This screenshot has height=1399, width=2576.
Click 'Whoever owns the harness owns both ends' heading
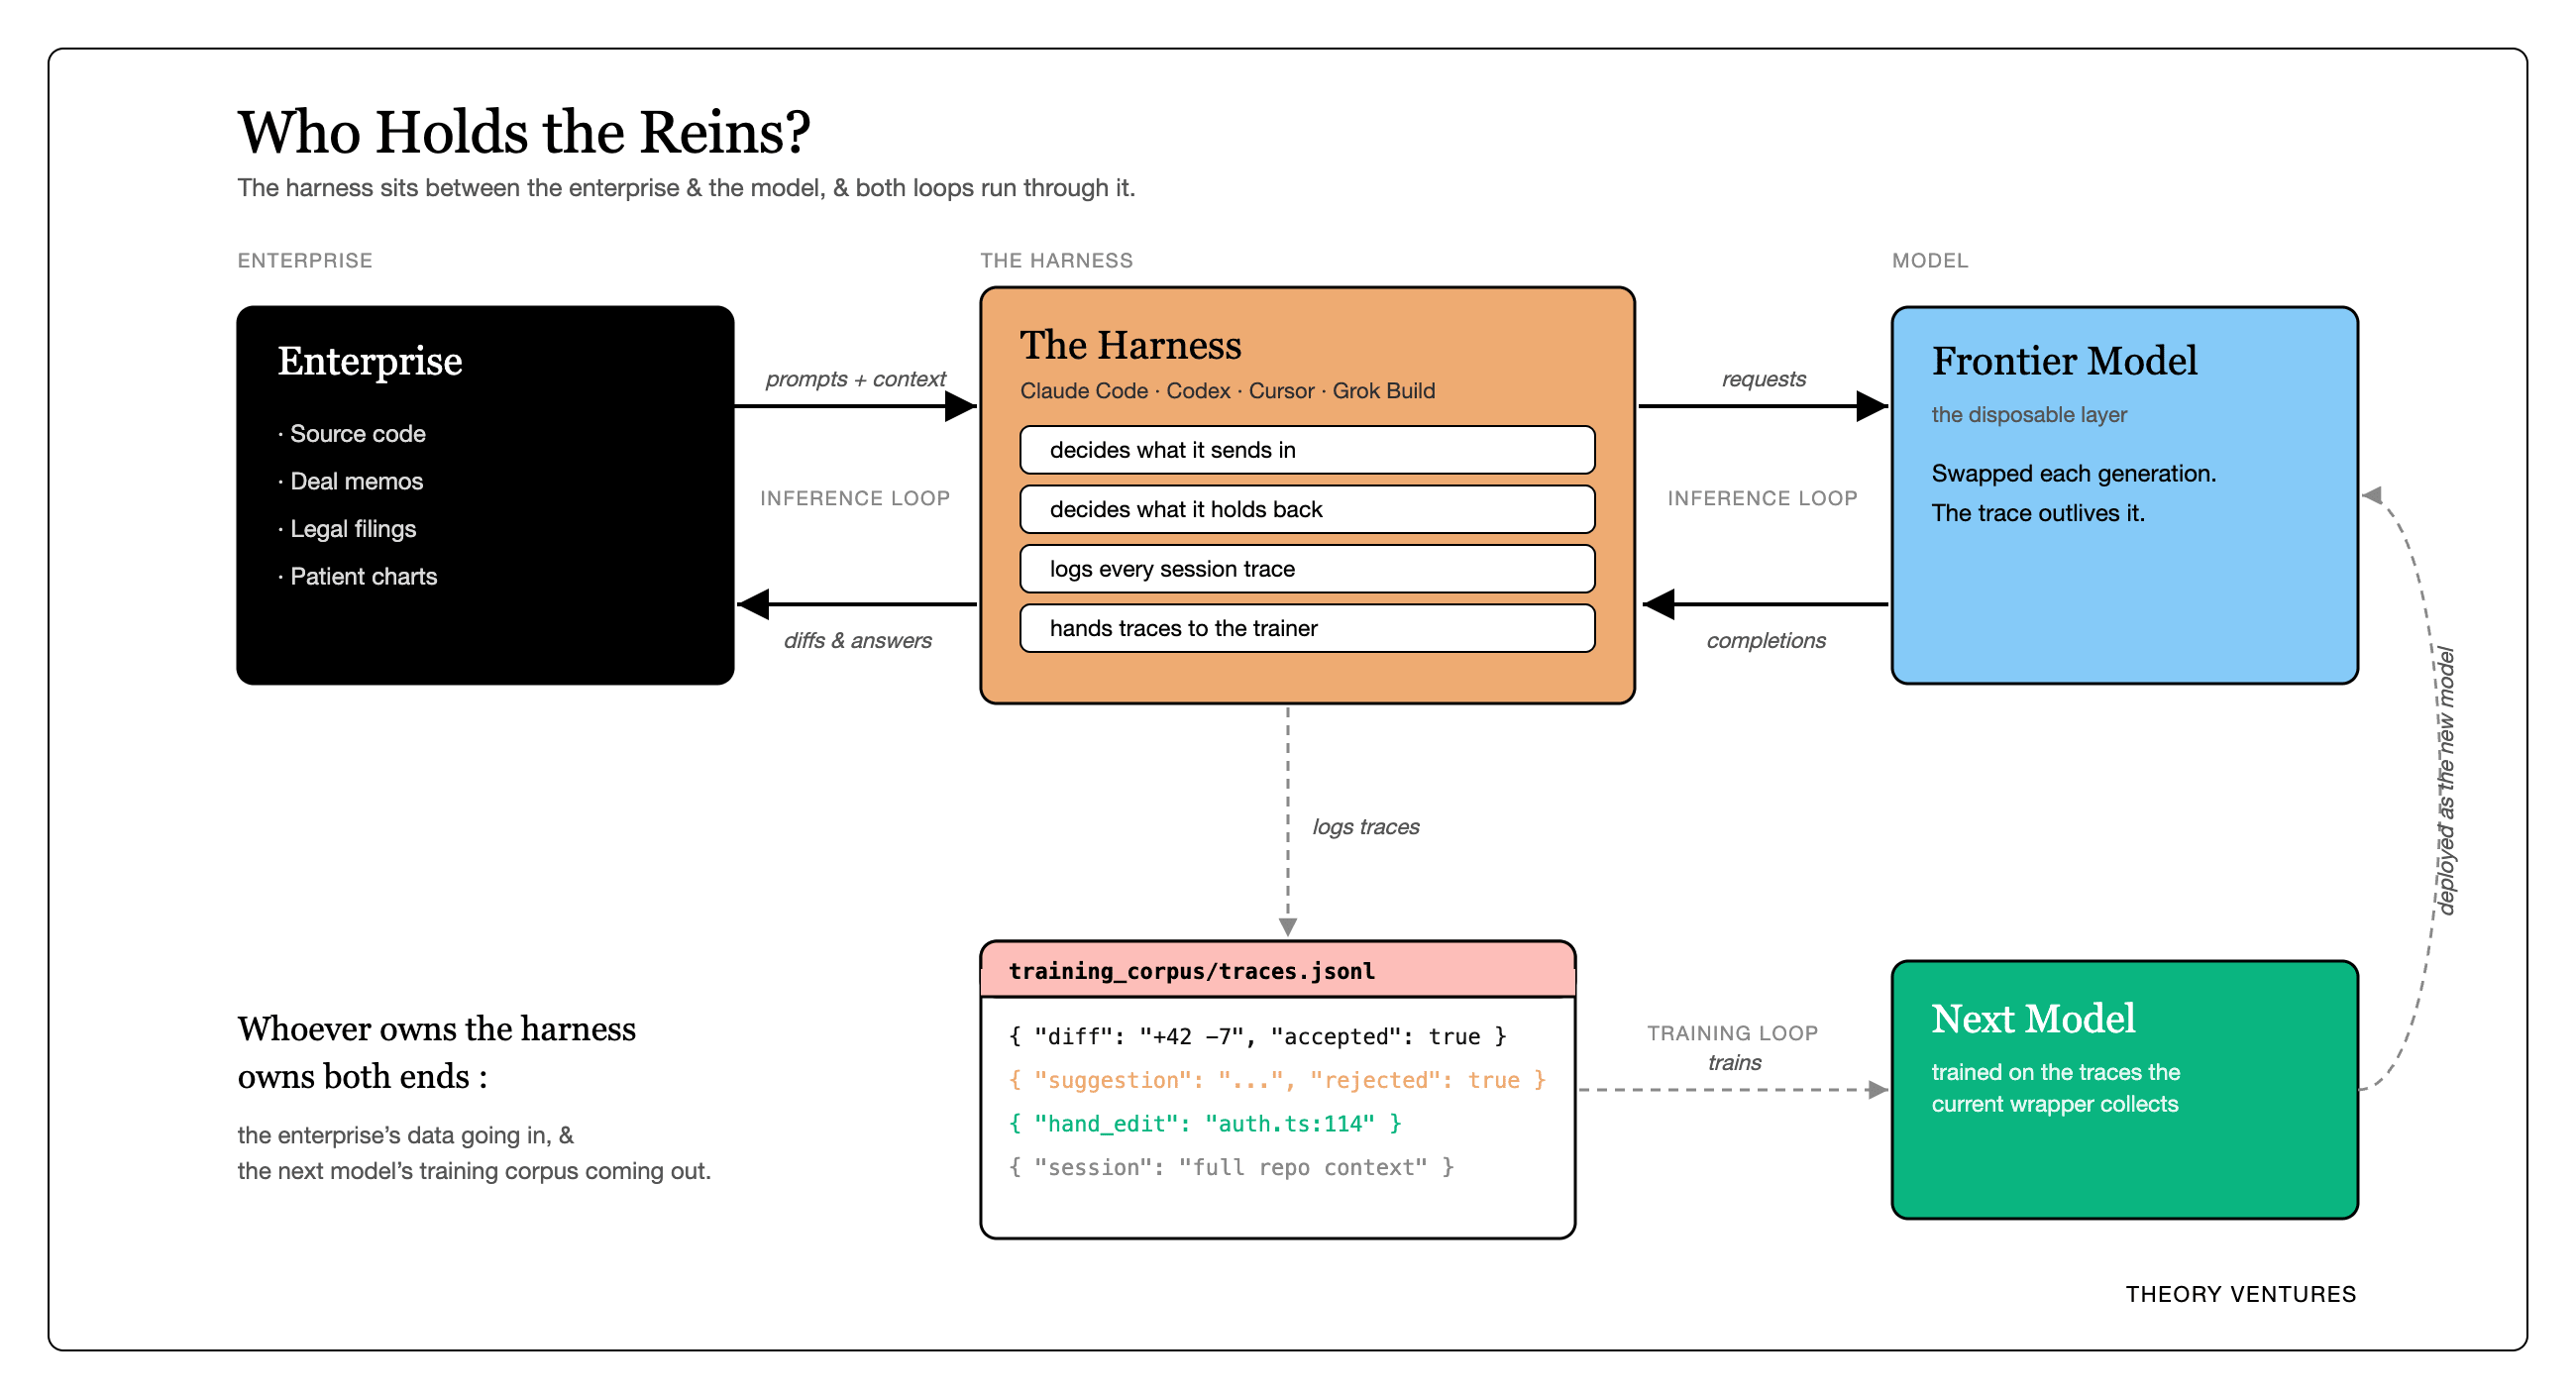436,1053
